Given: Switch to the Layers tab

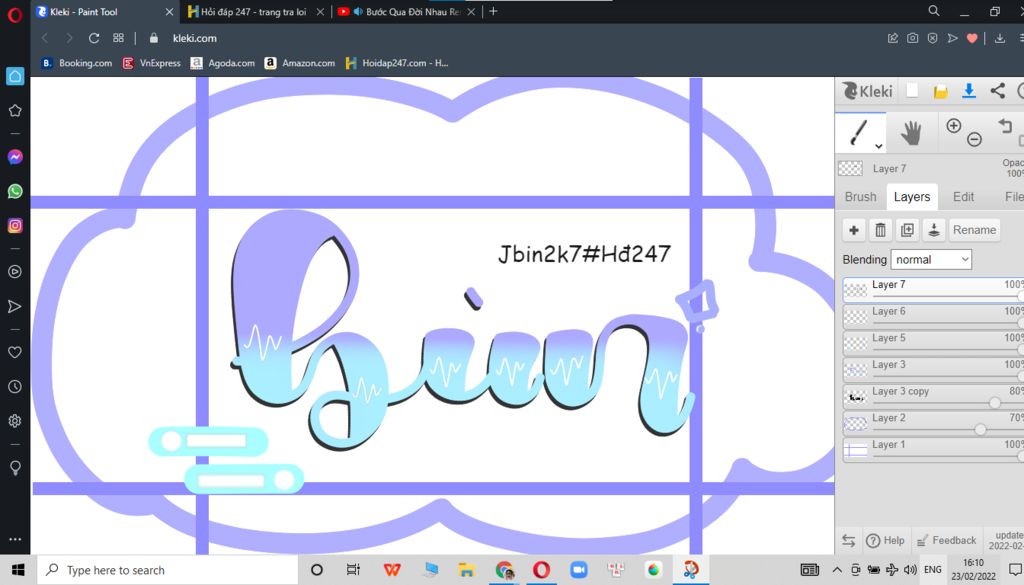Looking at the screenshot, I should (x=912, y=197).
